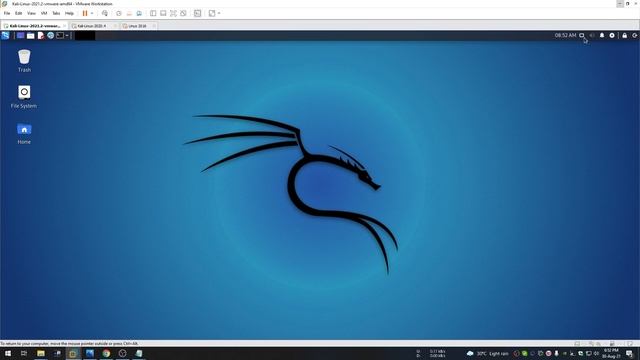Screen dimensions: 640x360
Task: Toggle the library sidebar view icon
Action: click(153, 13)
